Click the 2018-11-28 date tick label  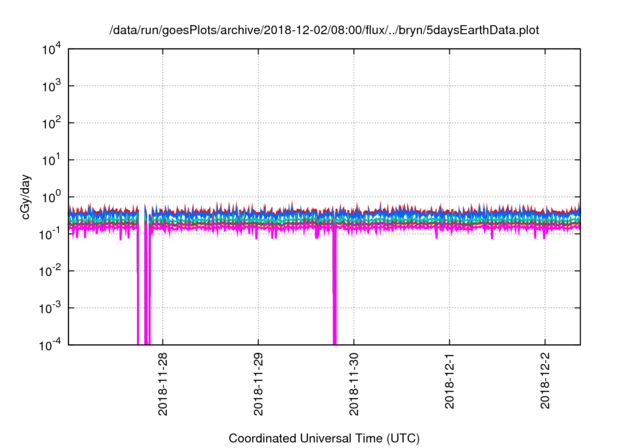pyautogui.click(x=162, y=384)
